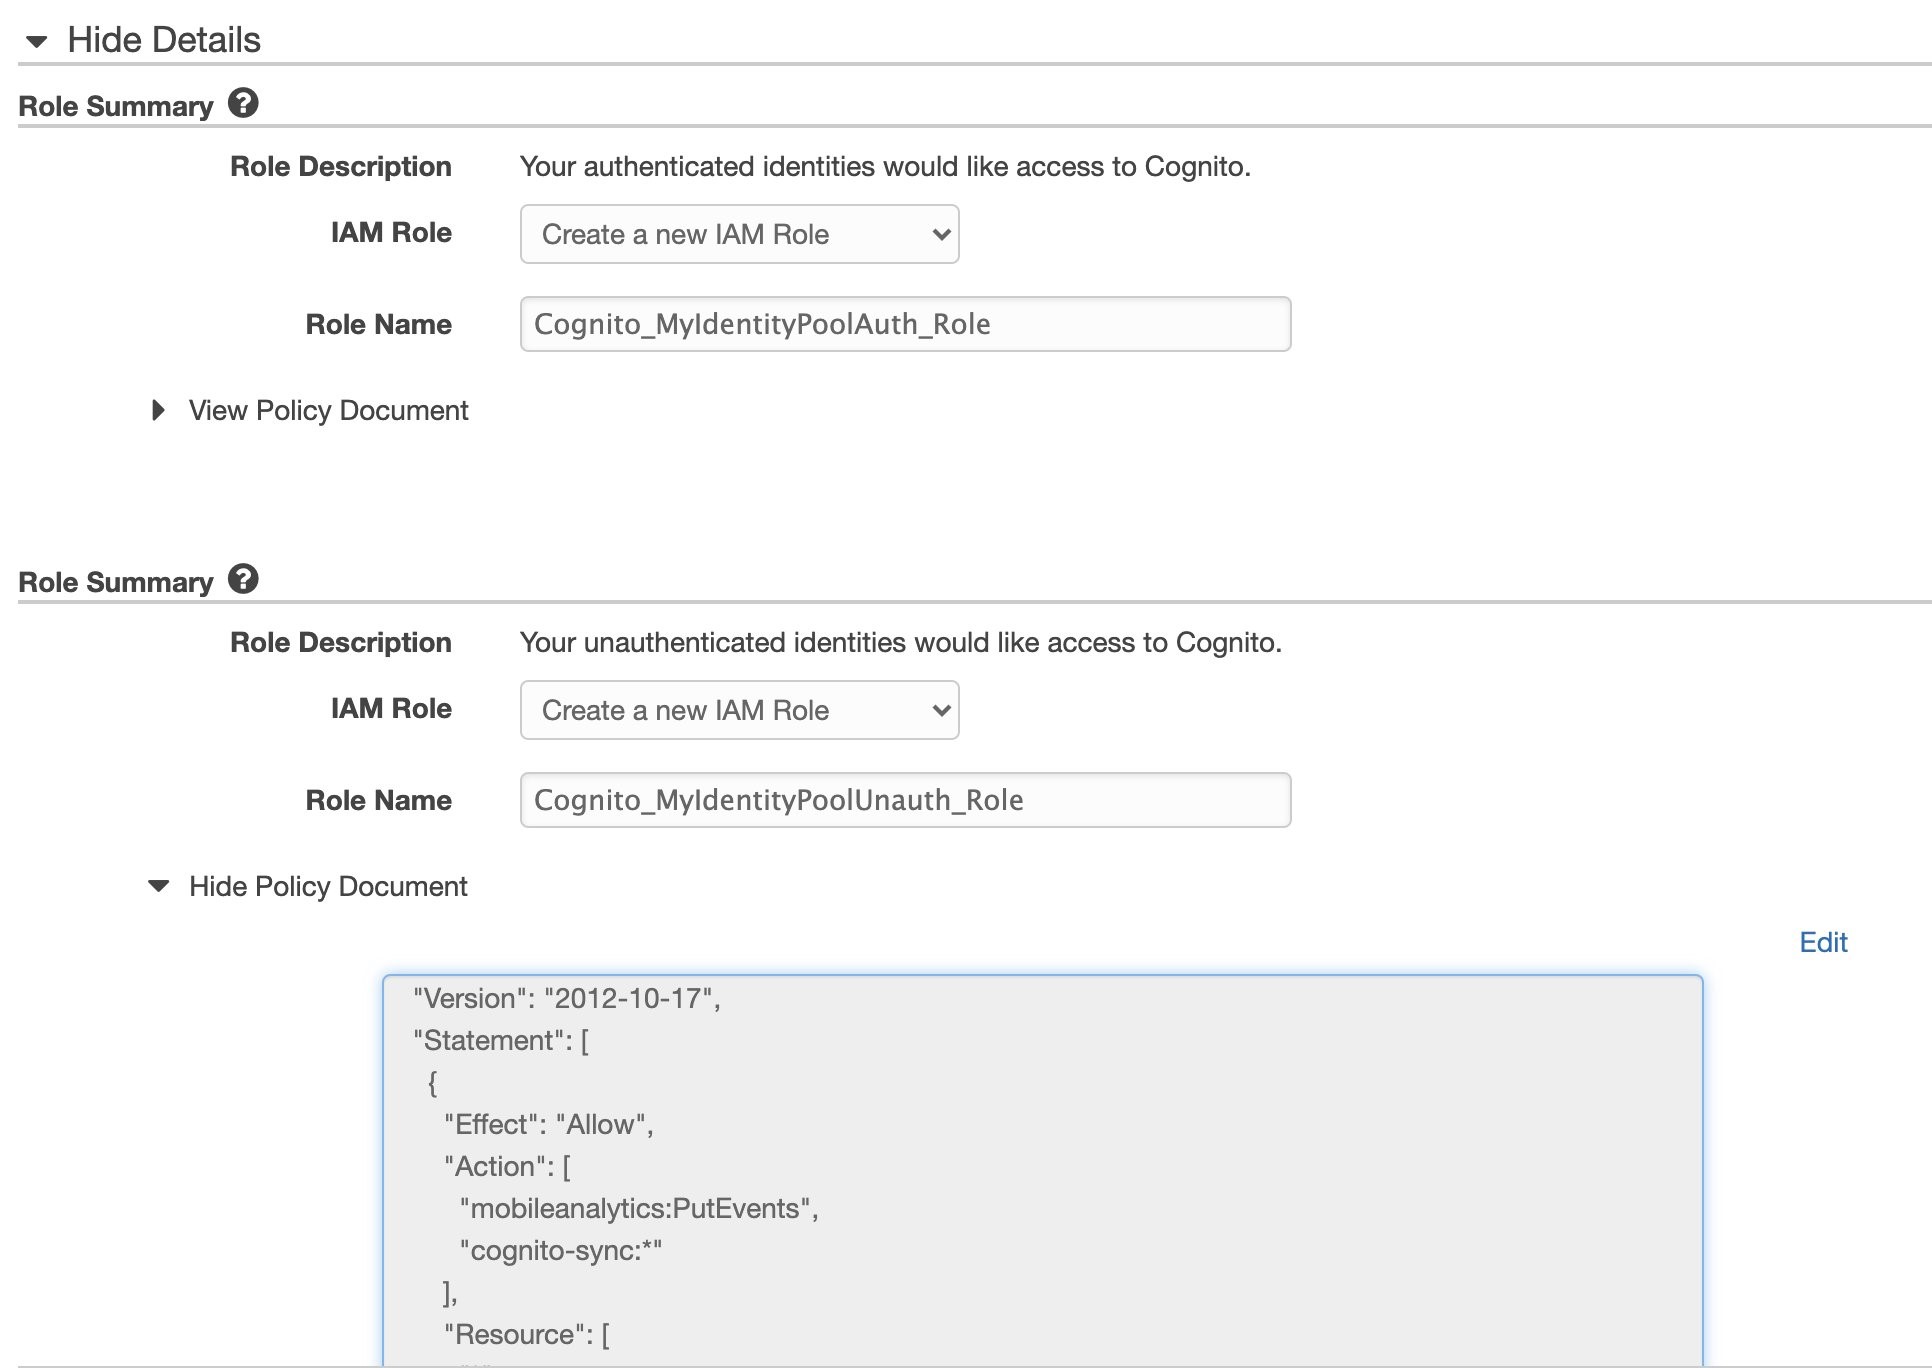Edit Cognito_MyIdentityPoolAuth_Role name field
Image resolution: width=1932 pixels, height=1368 pixels.
[x=905, y=324]
